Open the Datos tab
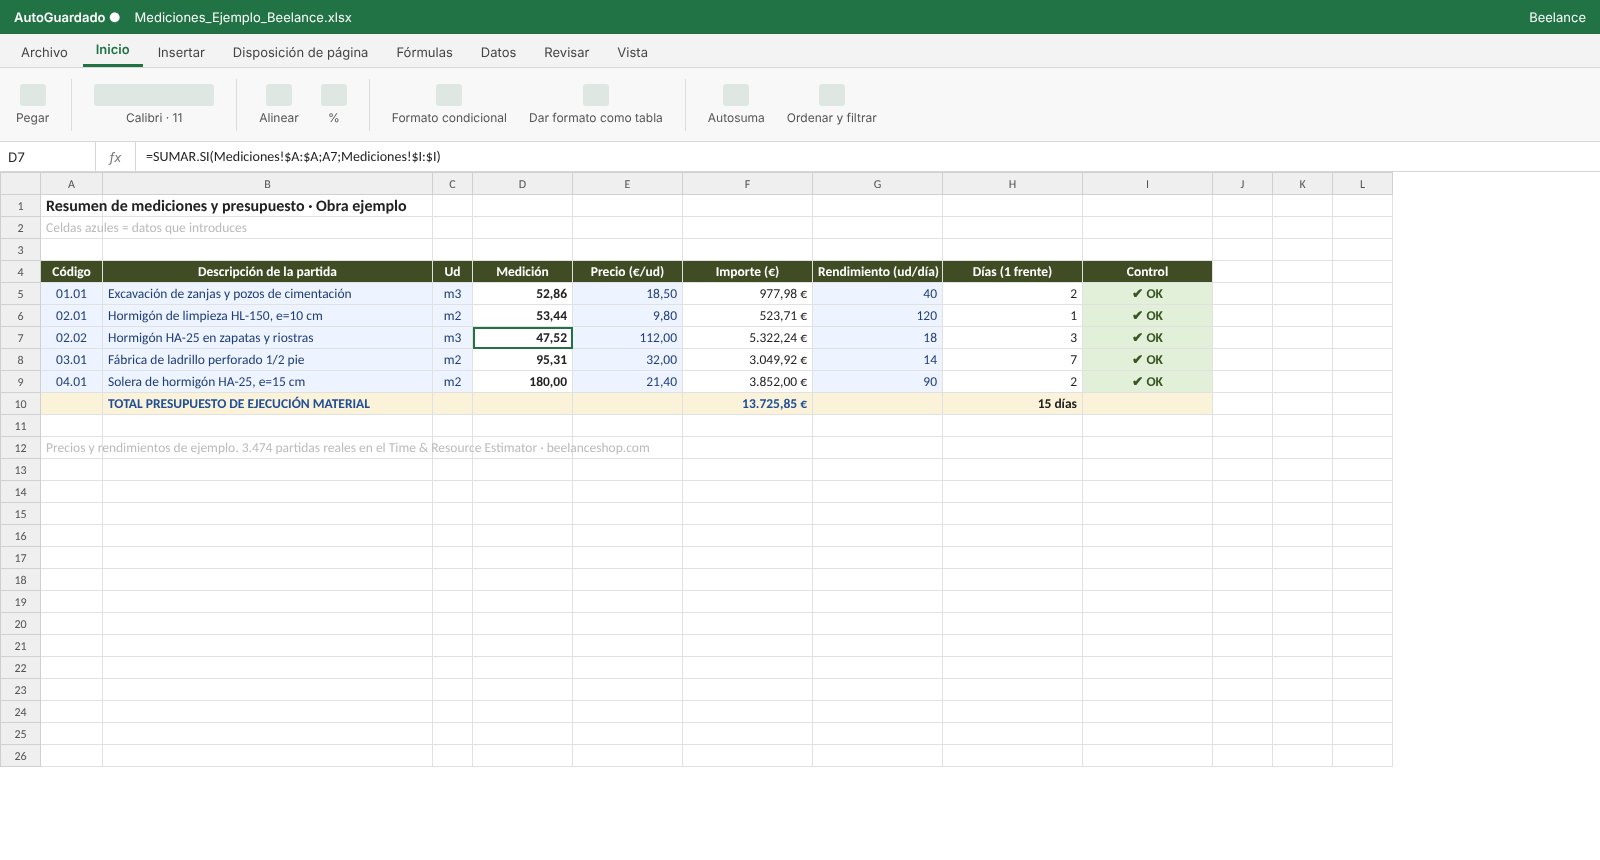 [498, 52]
